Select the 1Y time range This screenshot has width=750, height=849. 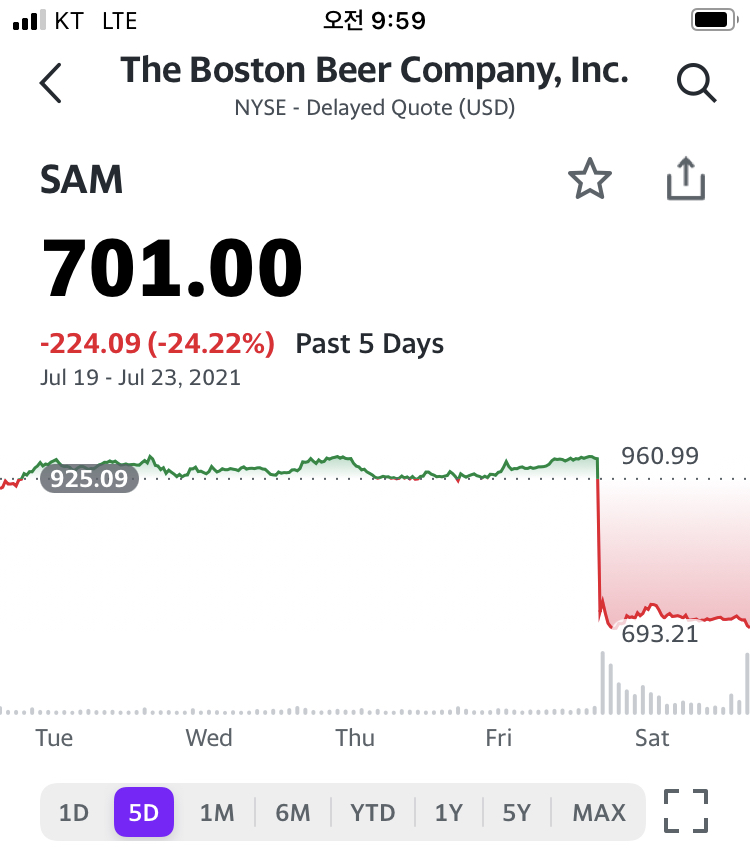pyautogui.click(x=449, y=812)
